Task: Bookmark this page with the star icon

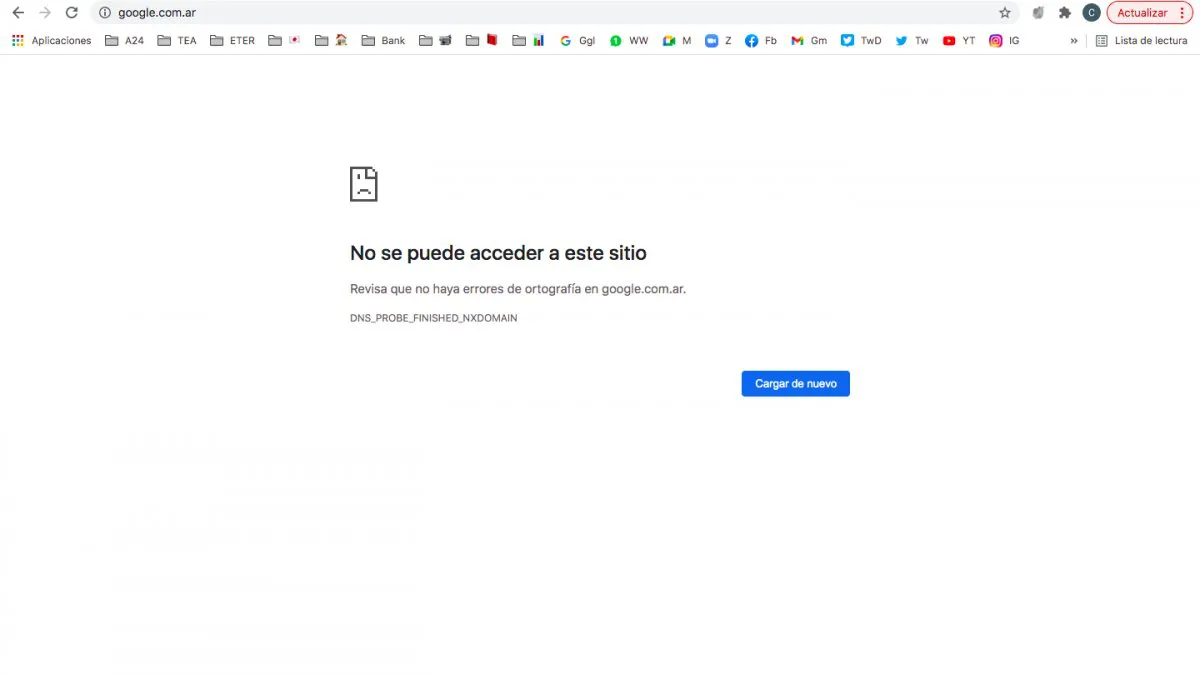Action: (x=1004, y=13)
